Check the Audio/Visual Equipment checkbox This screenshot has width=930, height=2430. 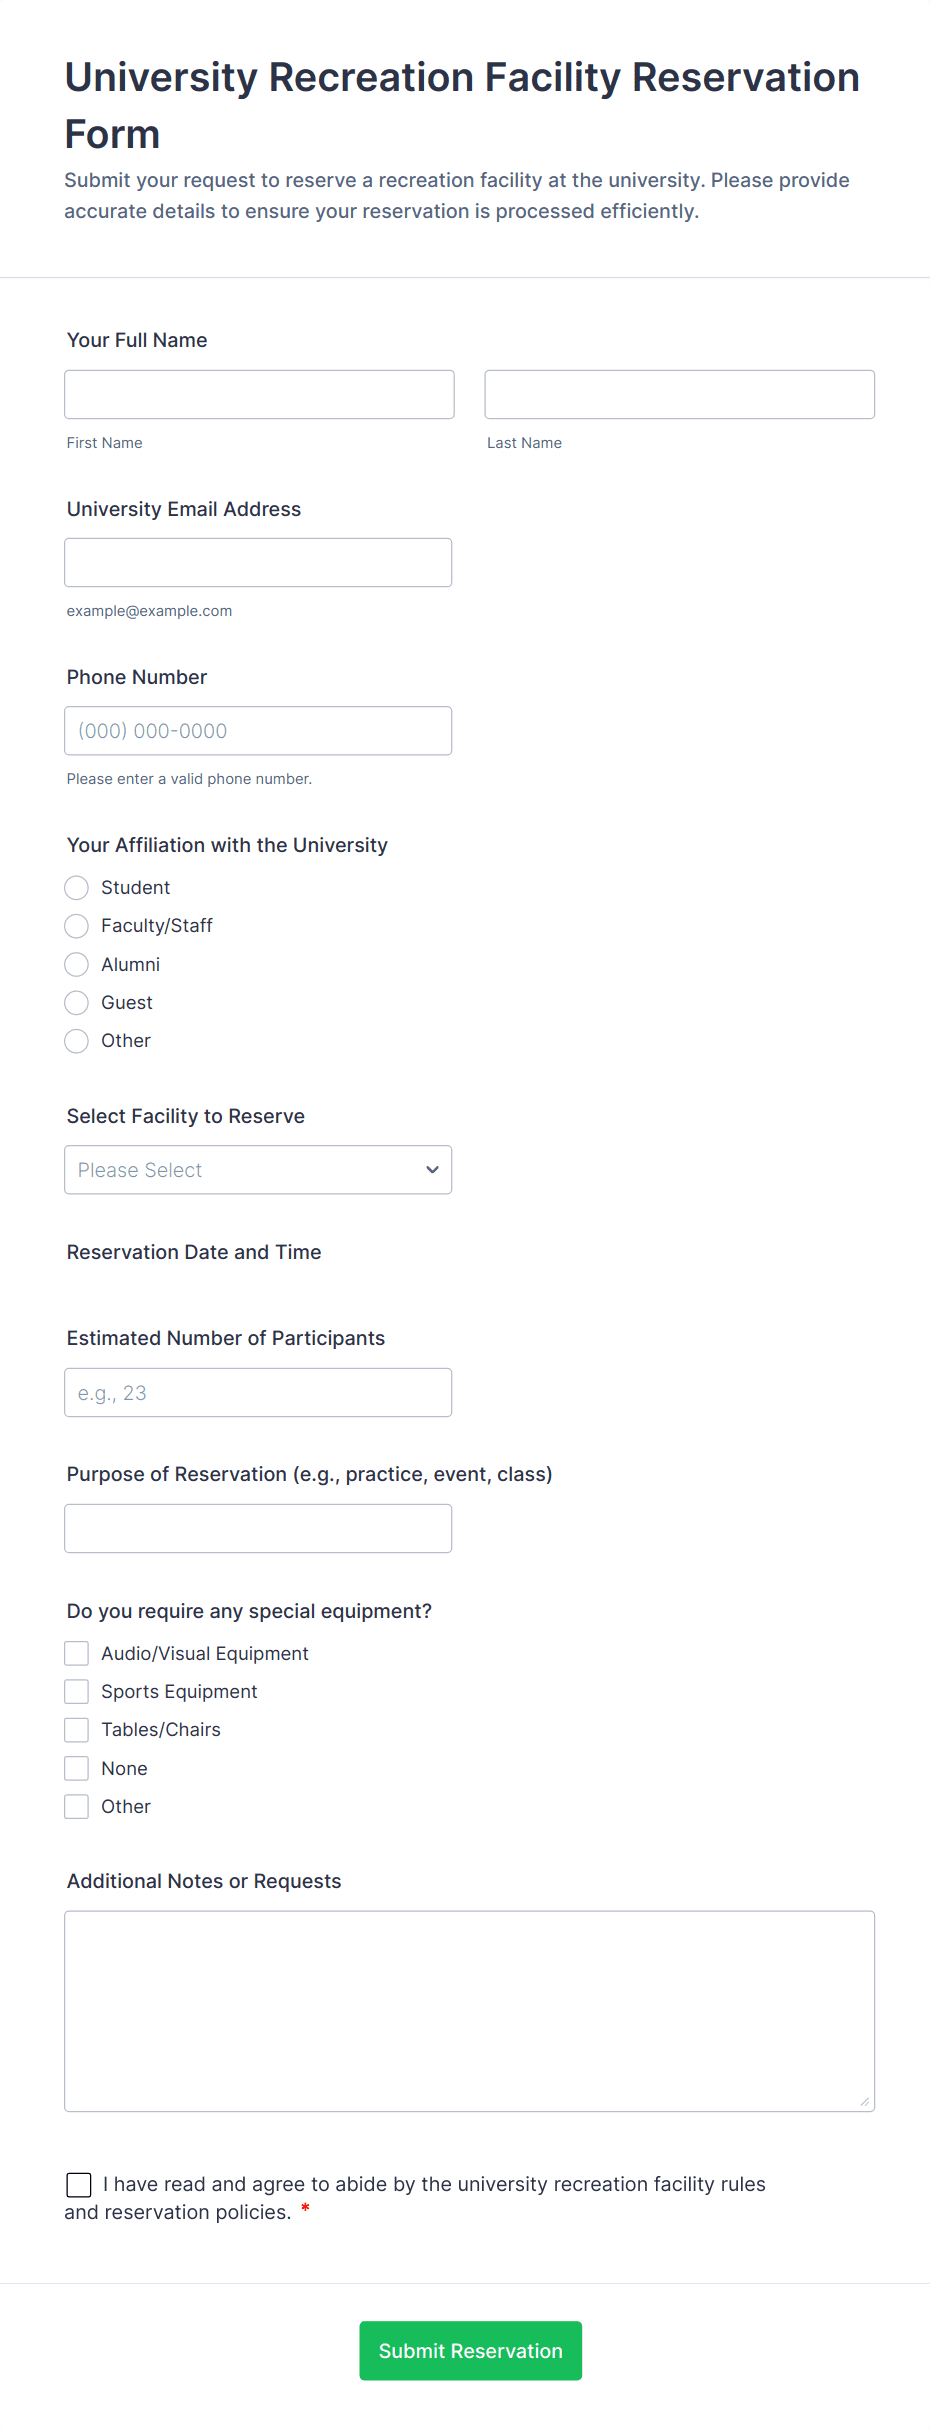click(77, 1653)
